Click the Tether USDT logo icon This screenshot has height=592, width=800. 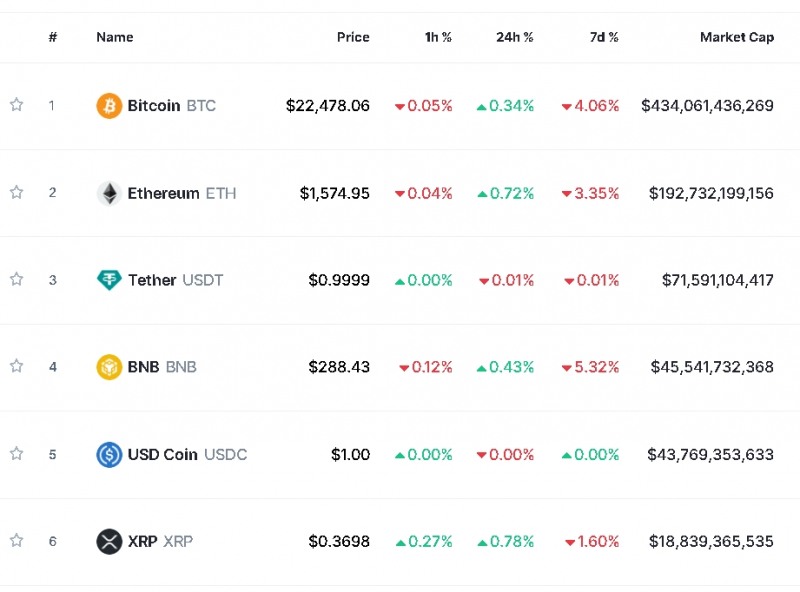[109, 280]
